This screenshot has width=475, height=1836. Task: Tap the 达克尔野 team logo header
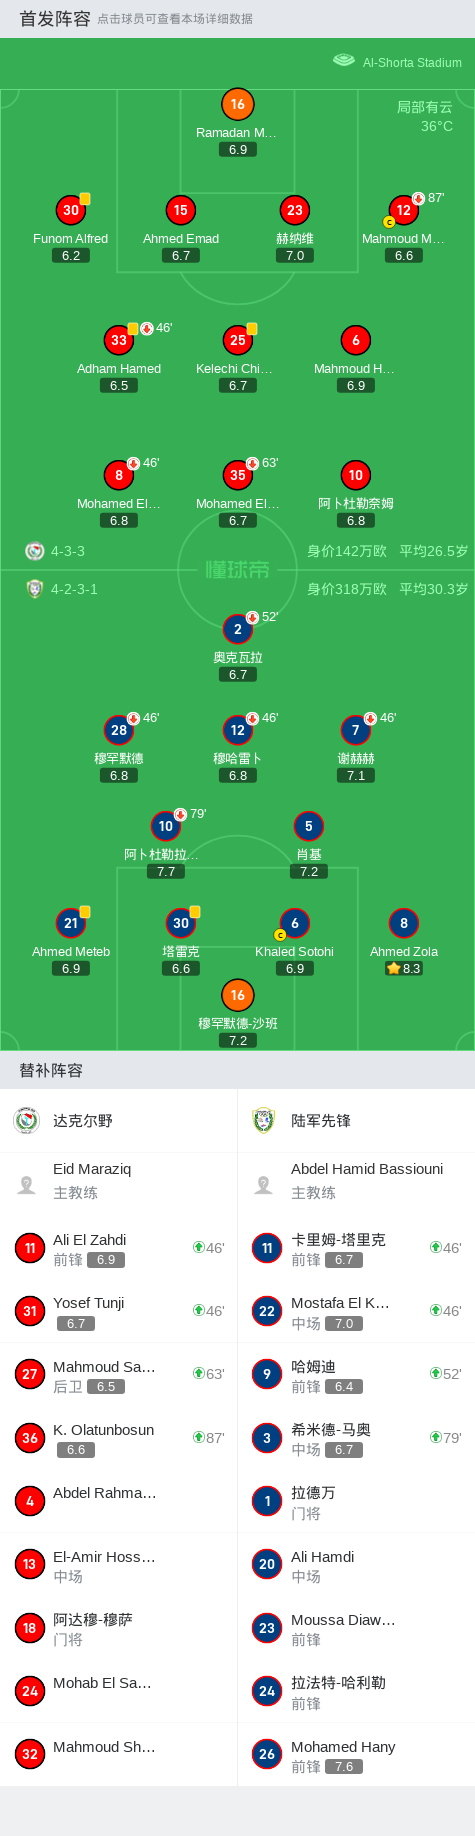click(27, 1120)
